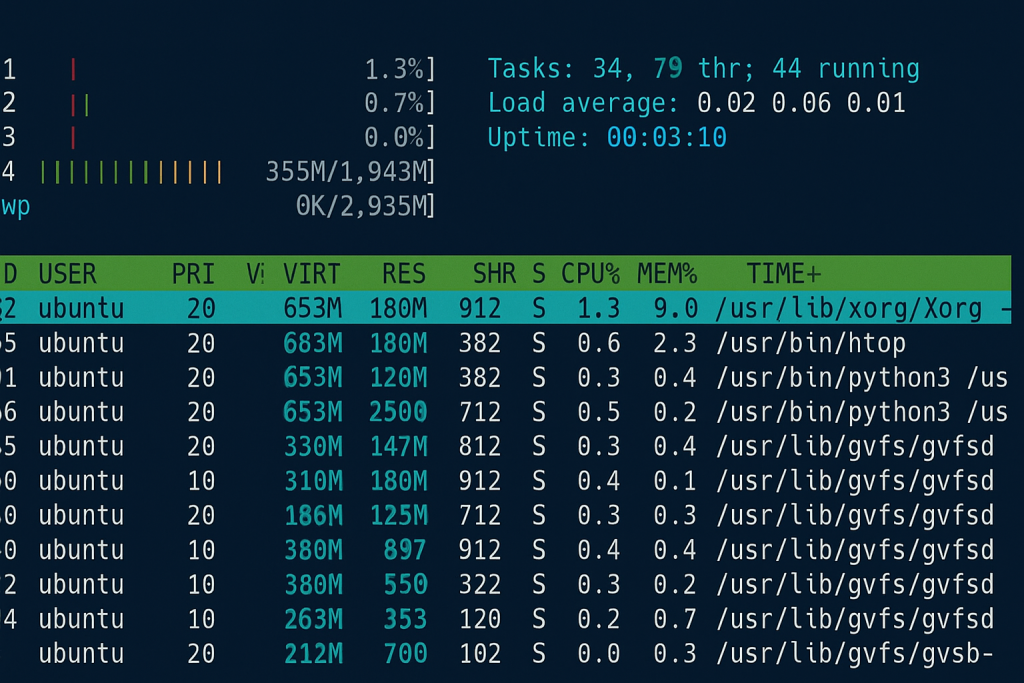Select the gvfsd process with priority 10
The width and height of the screenshot is (1024, 683).
click(400, 481)
